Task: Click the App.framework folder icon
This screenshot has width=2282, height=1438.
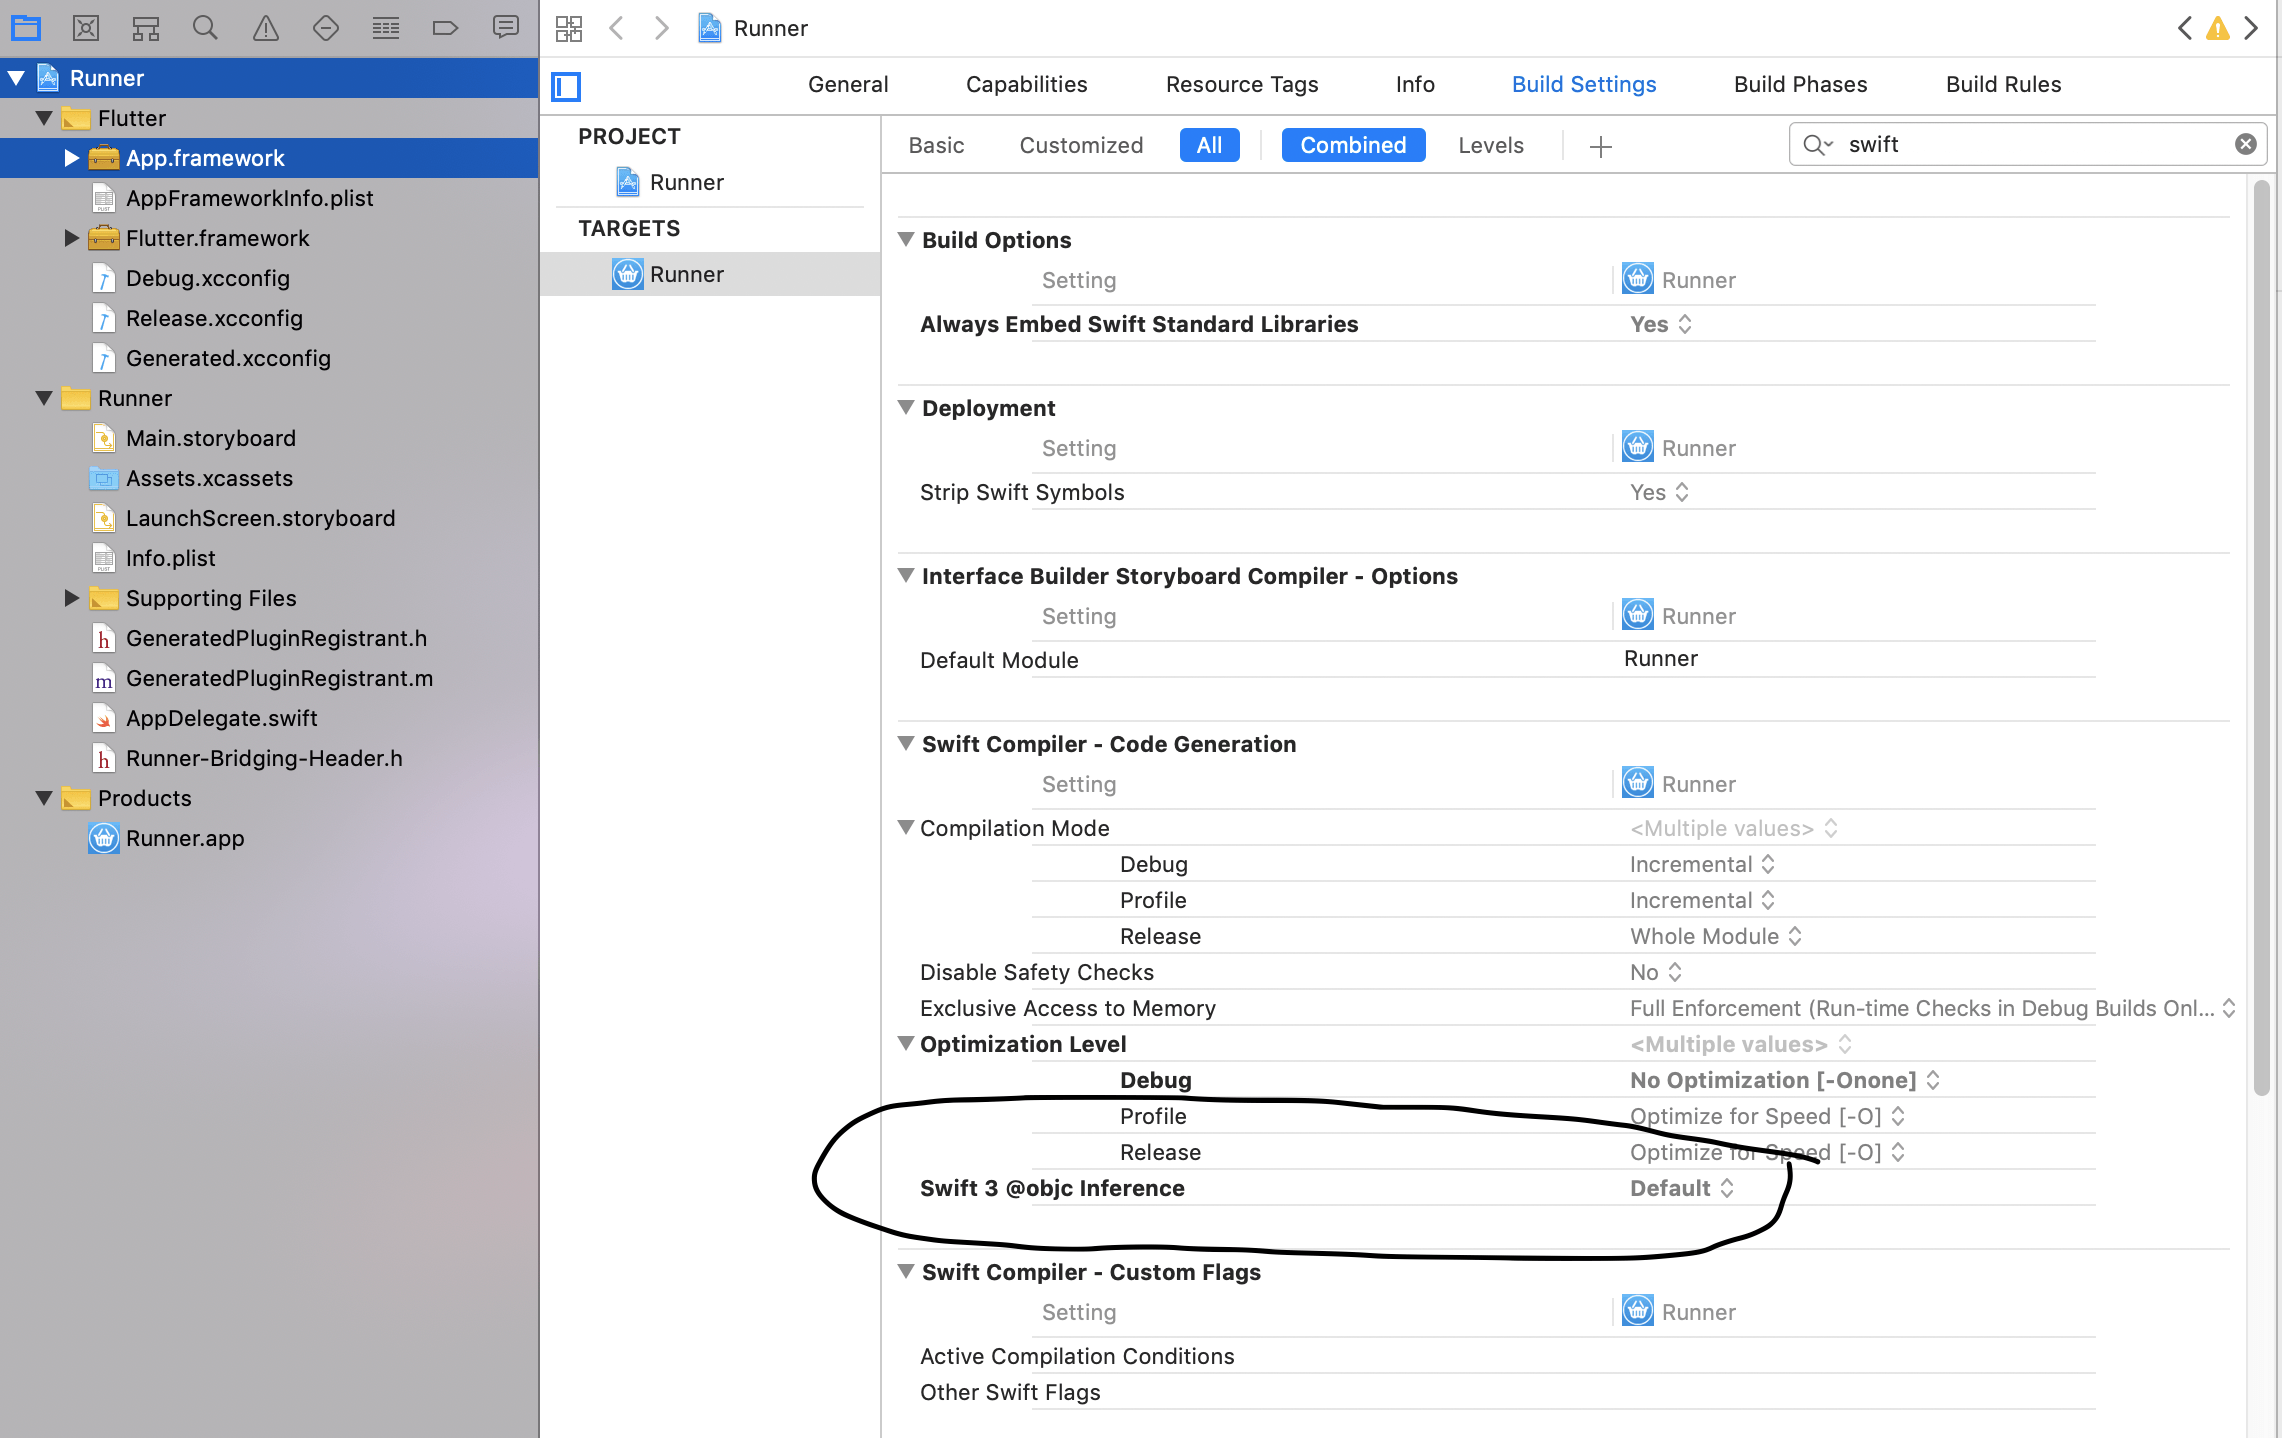Action: pyautogui.click(x=103, y=157)
